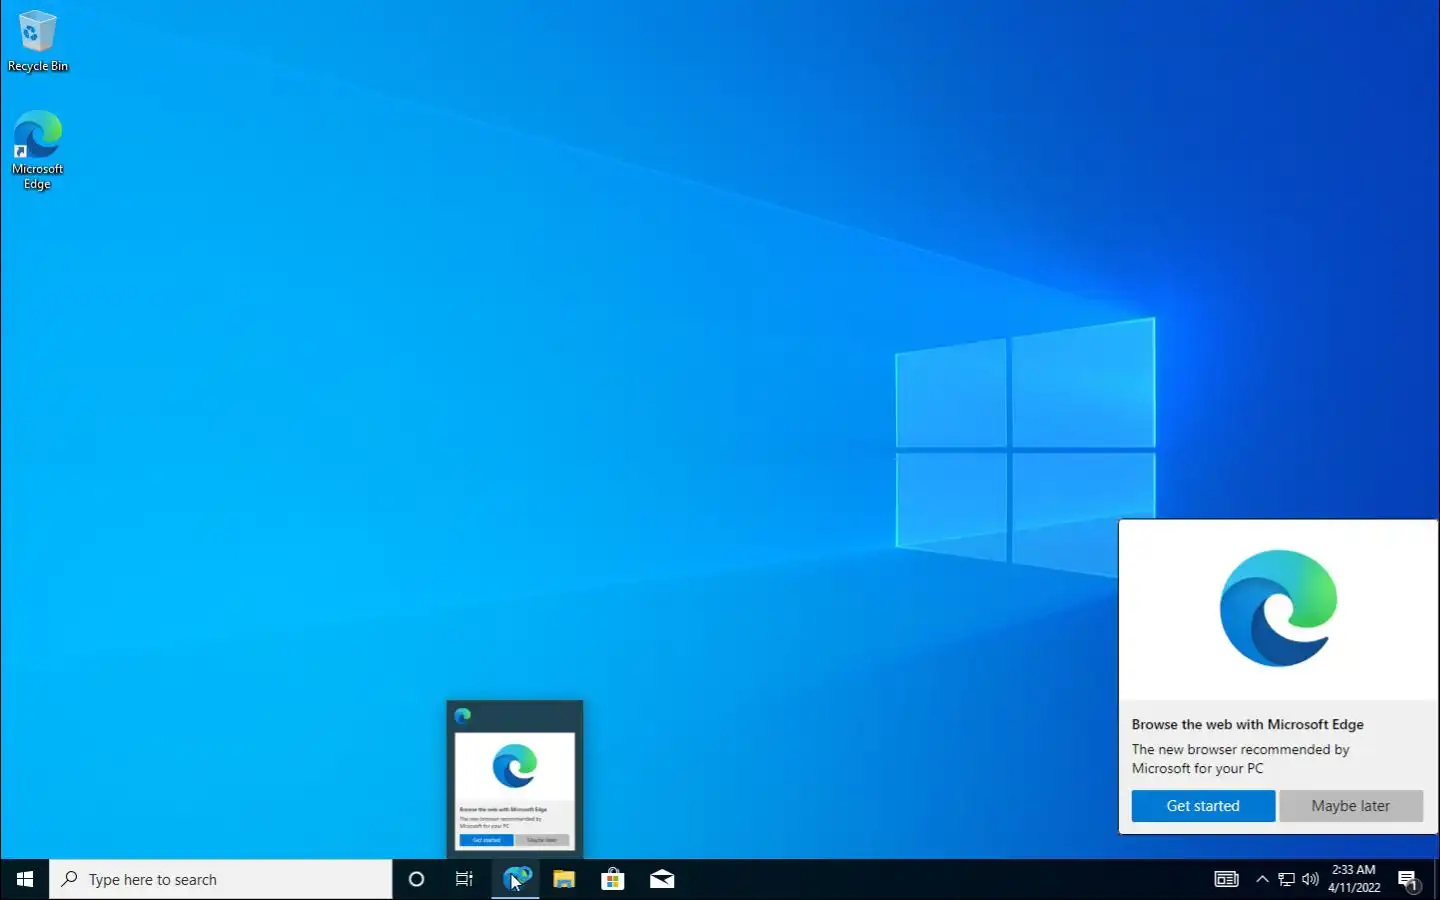Viewport: 1440px width, 900px height.
Task: Click the clock showing 2:33 AM
Action: 1354,879
